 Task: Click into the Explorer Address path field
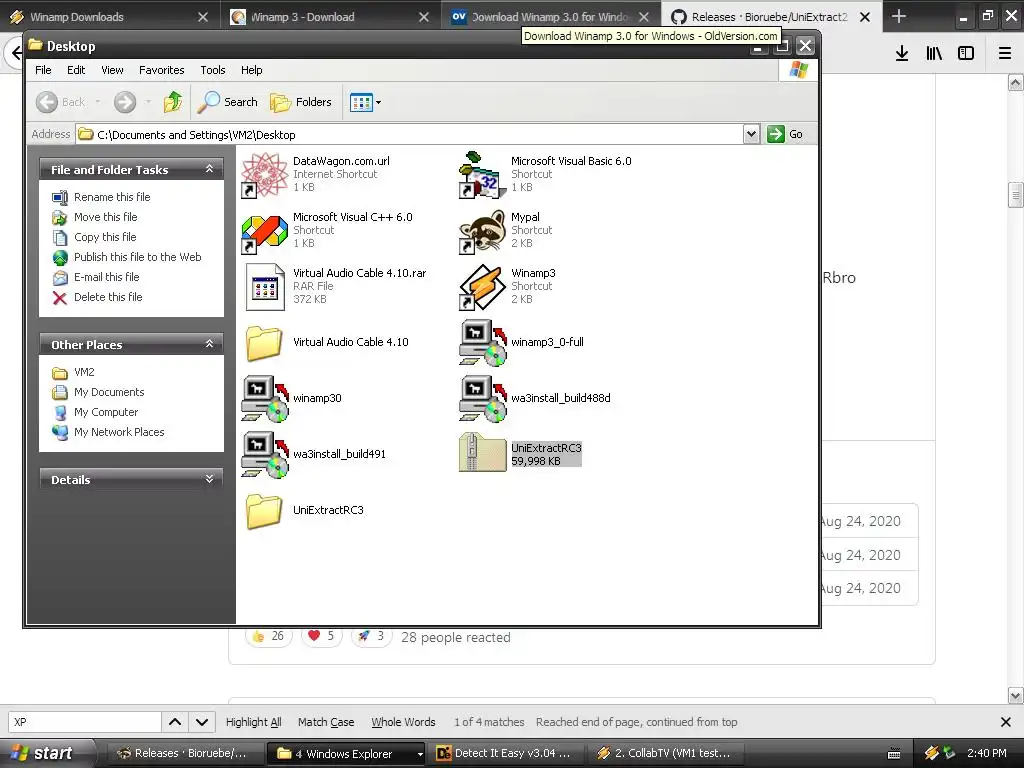(410, 134)
